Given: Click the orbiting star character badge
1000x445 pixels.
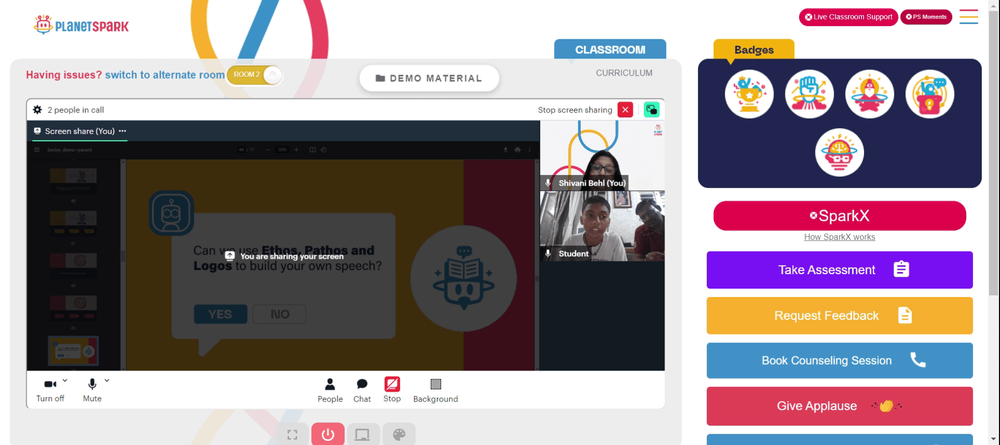Looking at the screenshot, I should tap(869, 94).
